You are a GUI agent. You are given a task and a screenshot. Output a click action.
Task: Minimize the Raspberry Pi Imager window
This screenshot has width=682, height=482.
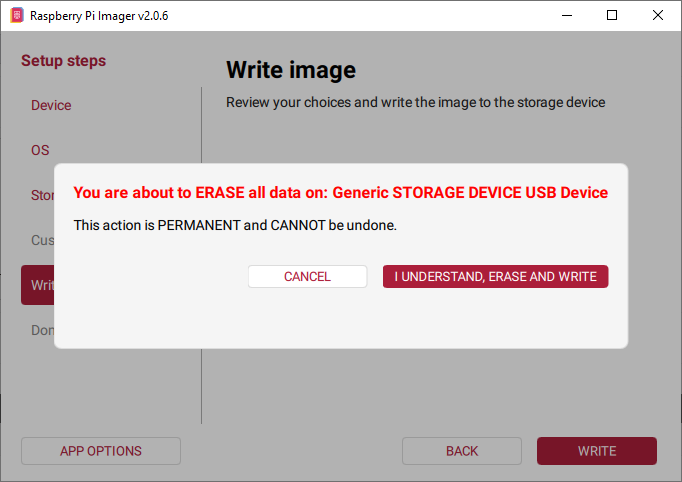pyautogui.click(x=565, y=15)
